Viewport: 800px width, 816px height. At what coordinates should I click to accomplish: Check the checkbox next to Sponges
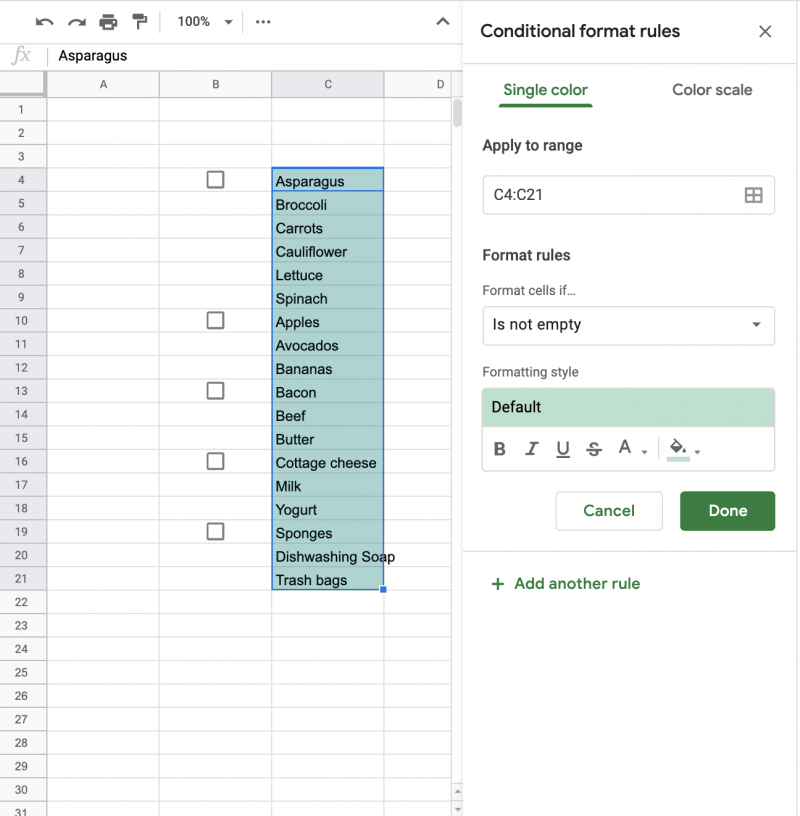pos(215,532)
